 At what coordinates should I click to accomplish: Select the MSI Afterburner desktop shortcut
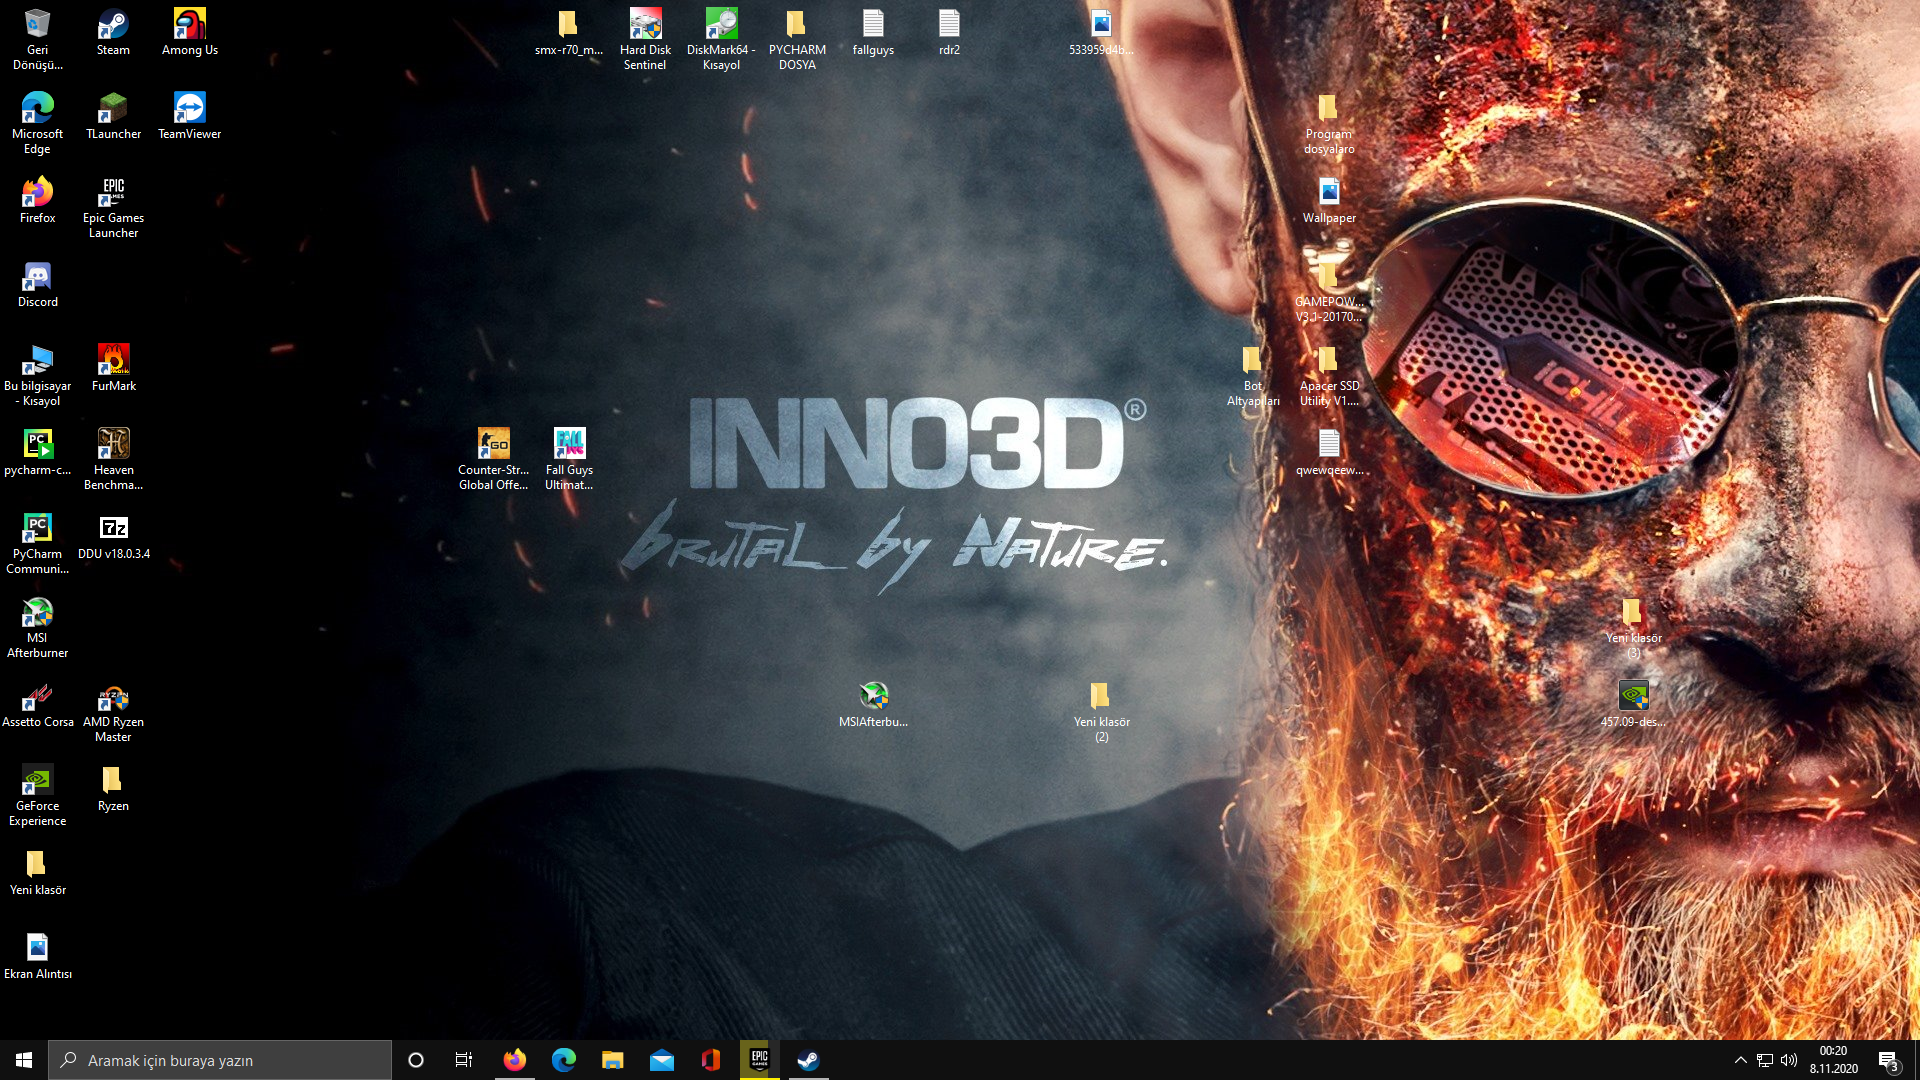37,627
